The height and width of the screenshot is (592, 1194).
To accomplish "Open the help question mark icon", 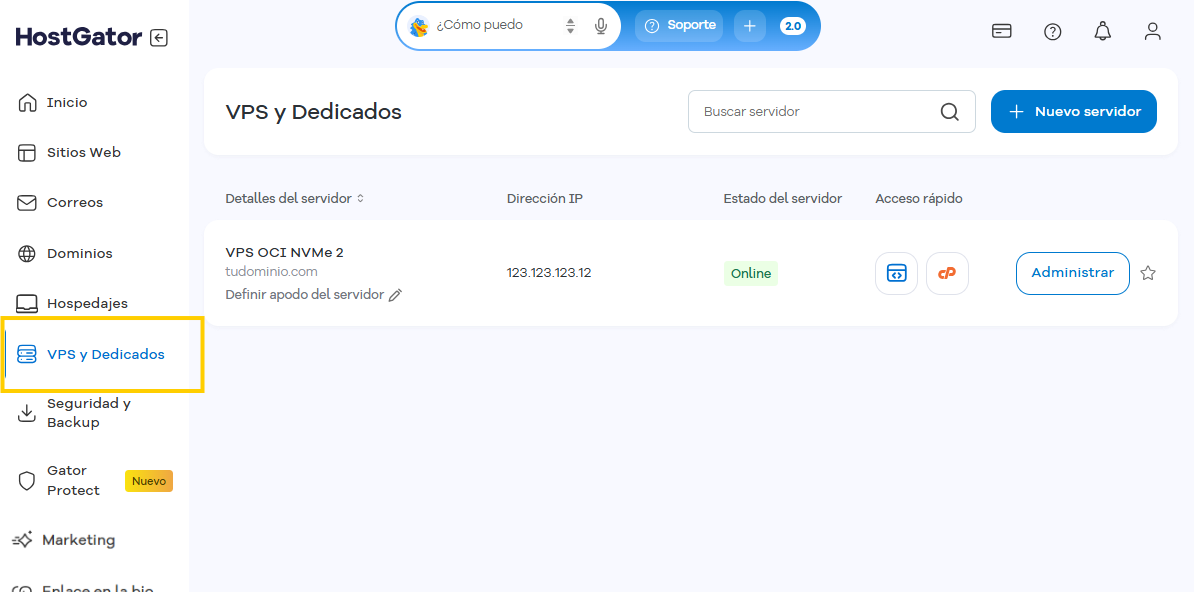I will [1052, 32].
